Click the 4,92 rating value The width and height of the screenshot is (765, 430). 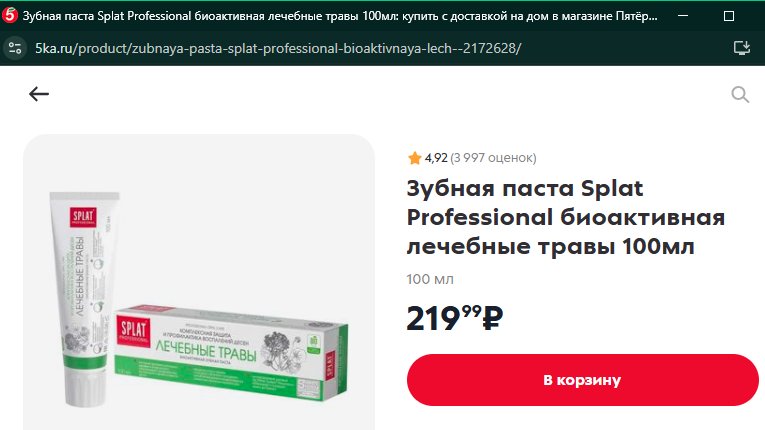(436, 158)
